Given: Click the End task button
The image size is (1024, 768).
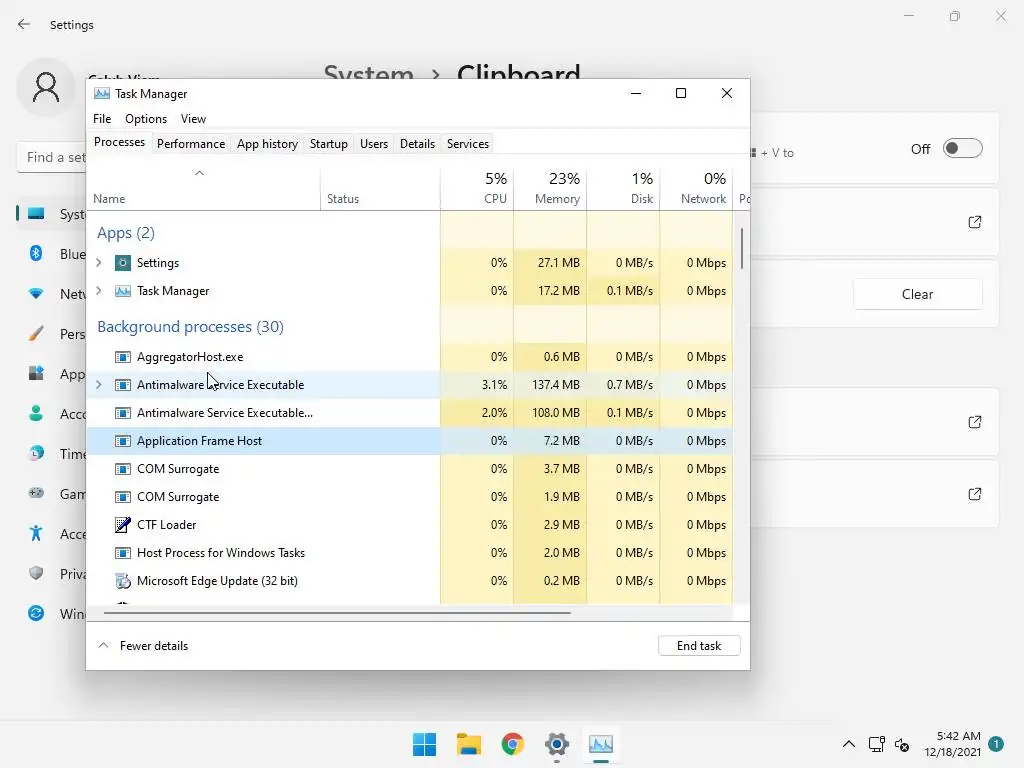Looking at the screenshot, I should tap(699, 645).
